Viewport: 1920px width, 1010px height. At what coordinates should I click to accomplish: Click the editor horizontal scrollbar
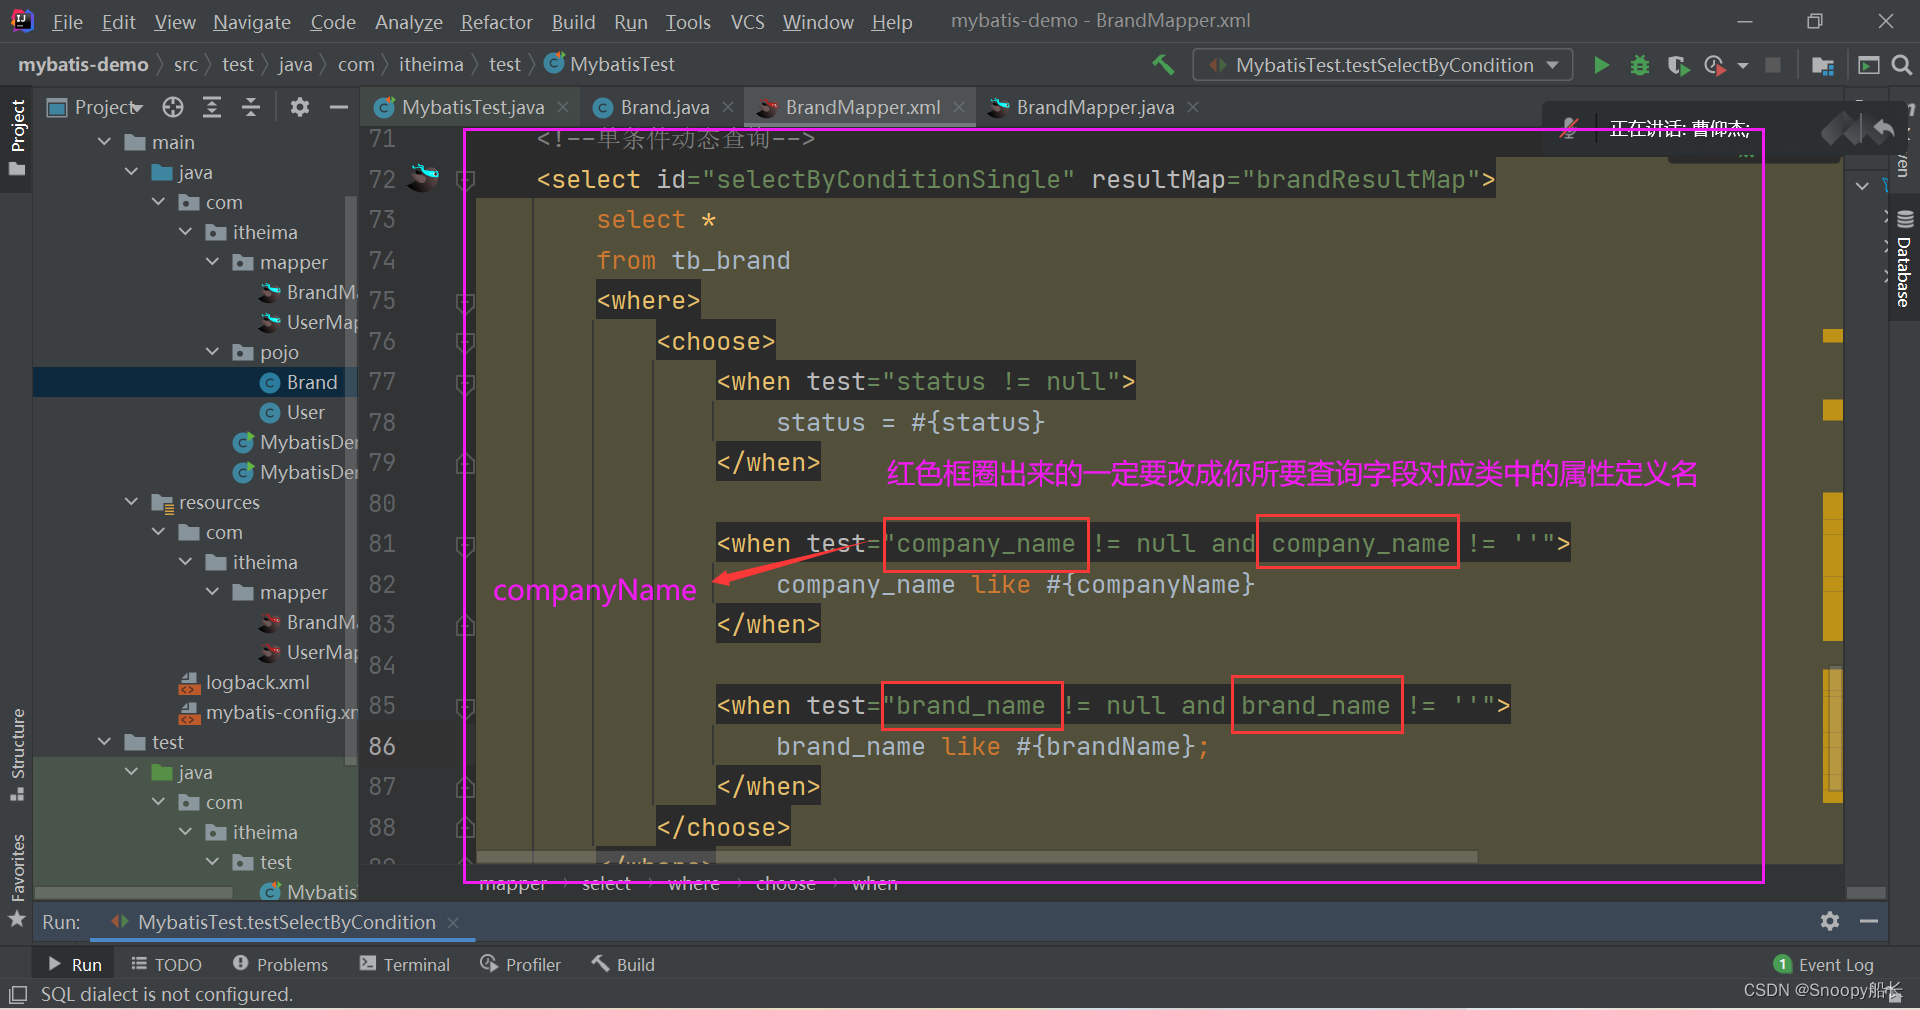[977, 857]
